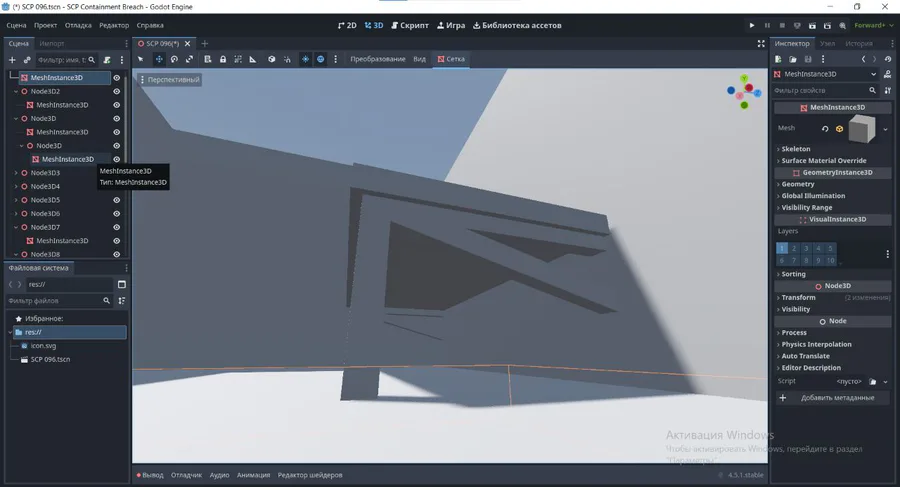Open the Mesh resource dropdown arrow

885,129
